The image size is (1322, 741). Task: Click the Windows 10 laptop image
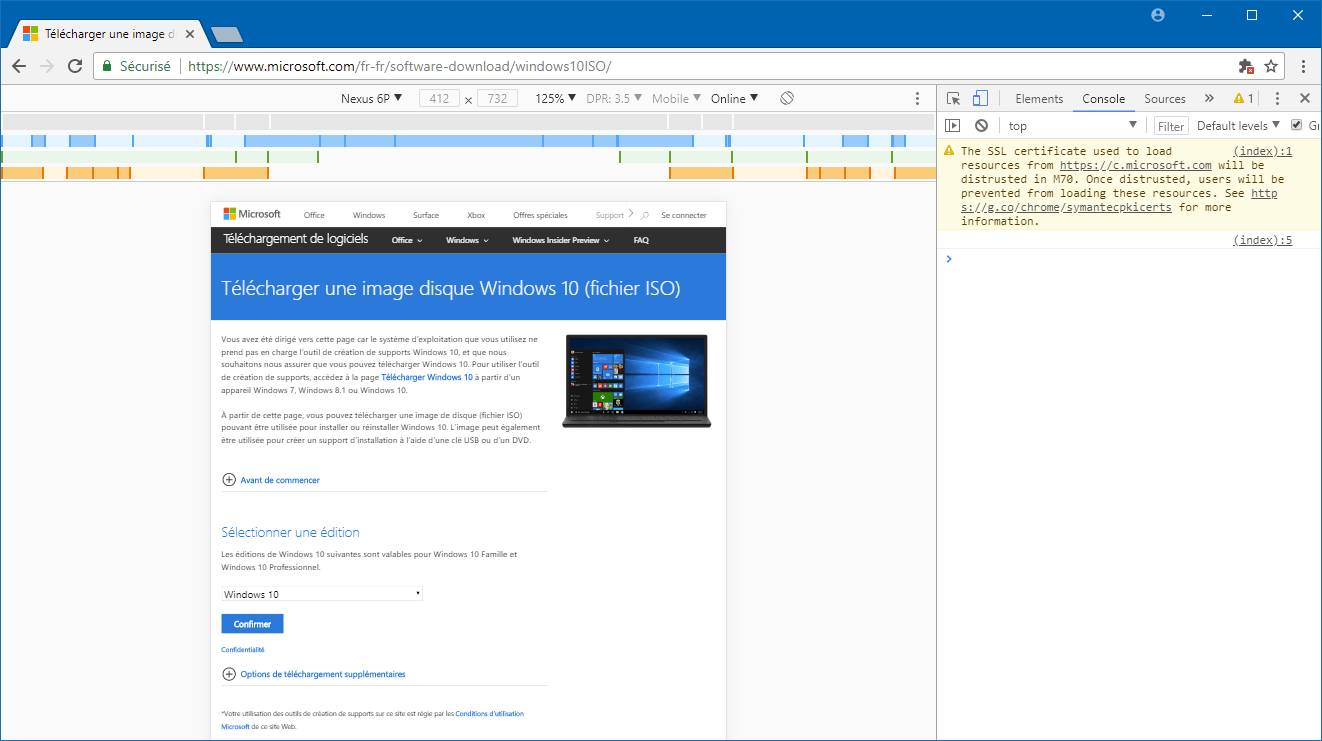coord(636,381)
